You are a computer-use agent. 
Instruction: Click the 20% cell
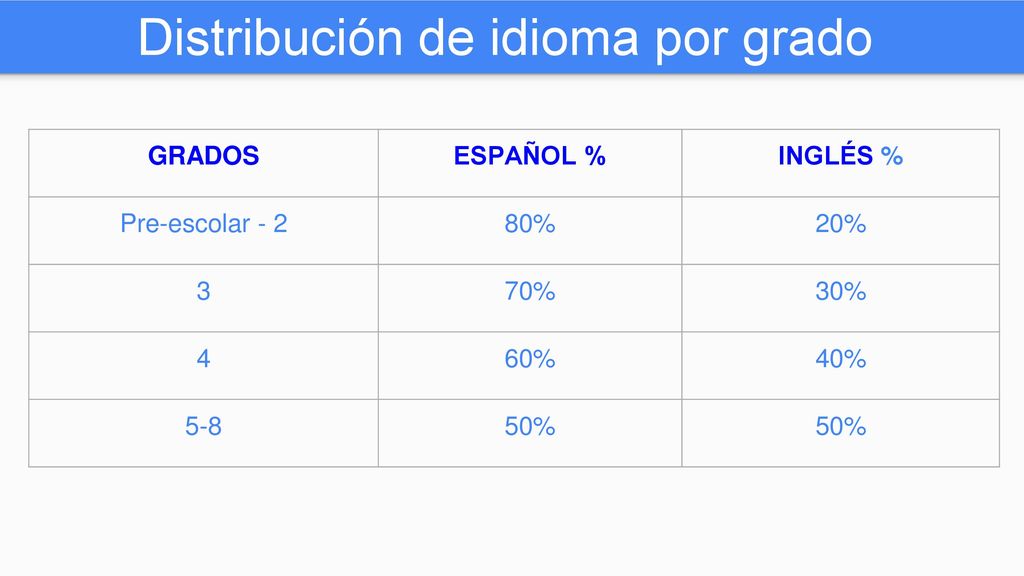840,231
